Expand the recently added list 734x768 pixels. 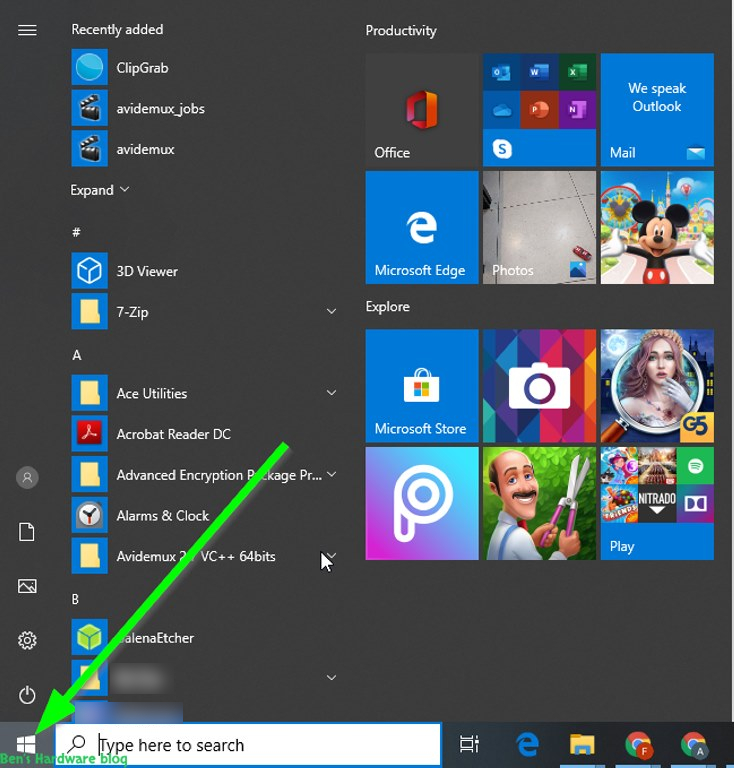[99, 190]
